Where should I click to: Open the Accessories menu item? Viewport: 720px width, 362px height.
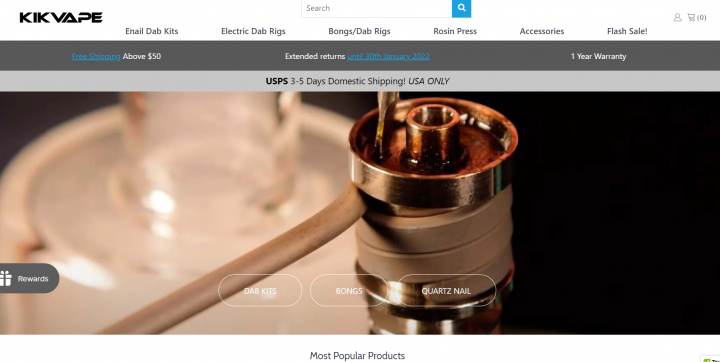[542, 31]
